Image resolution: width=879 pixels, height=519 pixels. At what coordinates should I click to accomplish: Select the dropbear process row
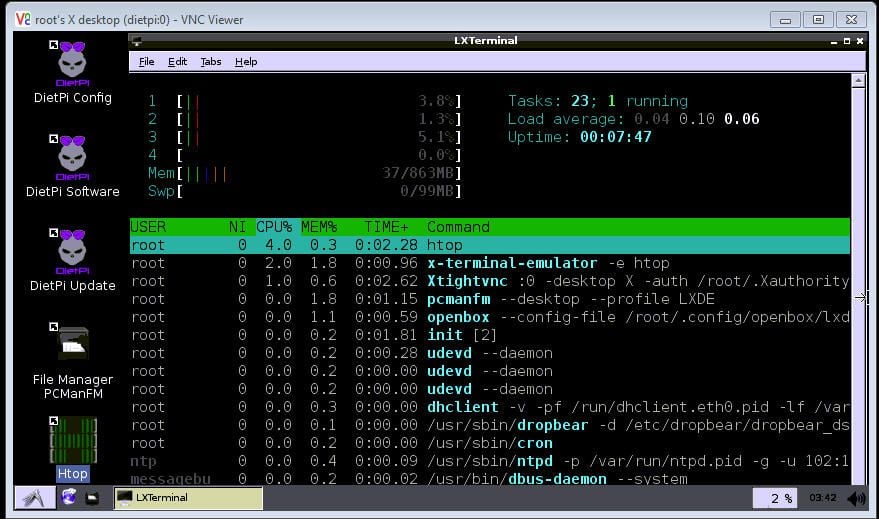coord(490,425)
